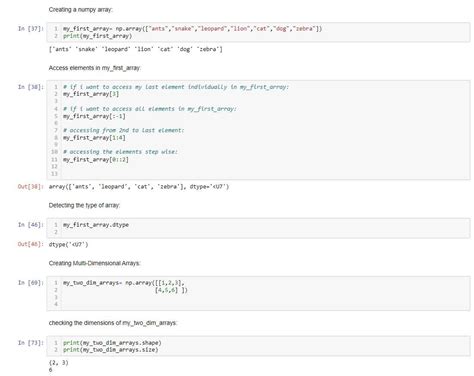This screenshot has width=474, height=376.
Task: Click the np.array animals definition code line
Action: click(x=192, y=29)
